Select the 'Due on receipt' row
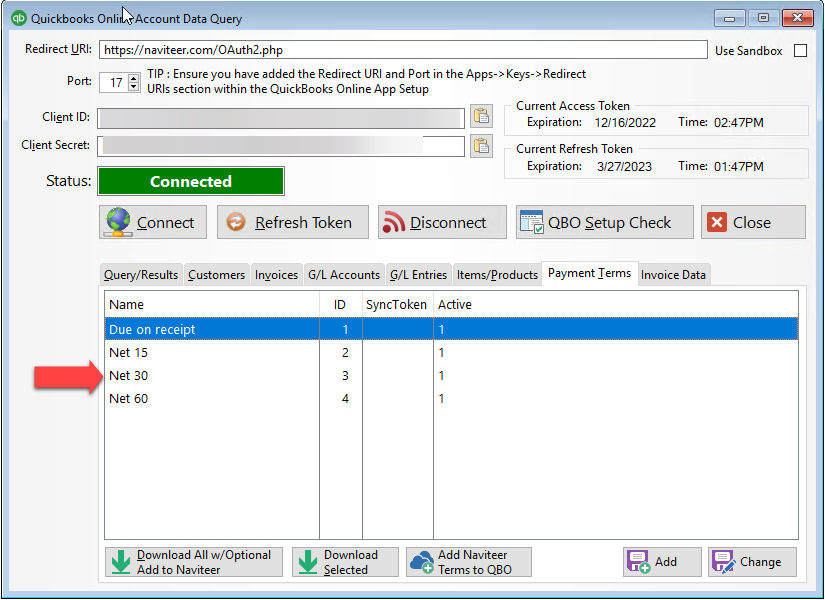 click(451, 329)
